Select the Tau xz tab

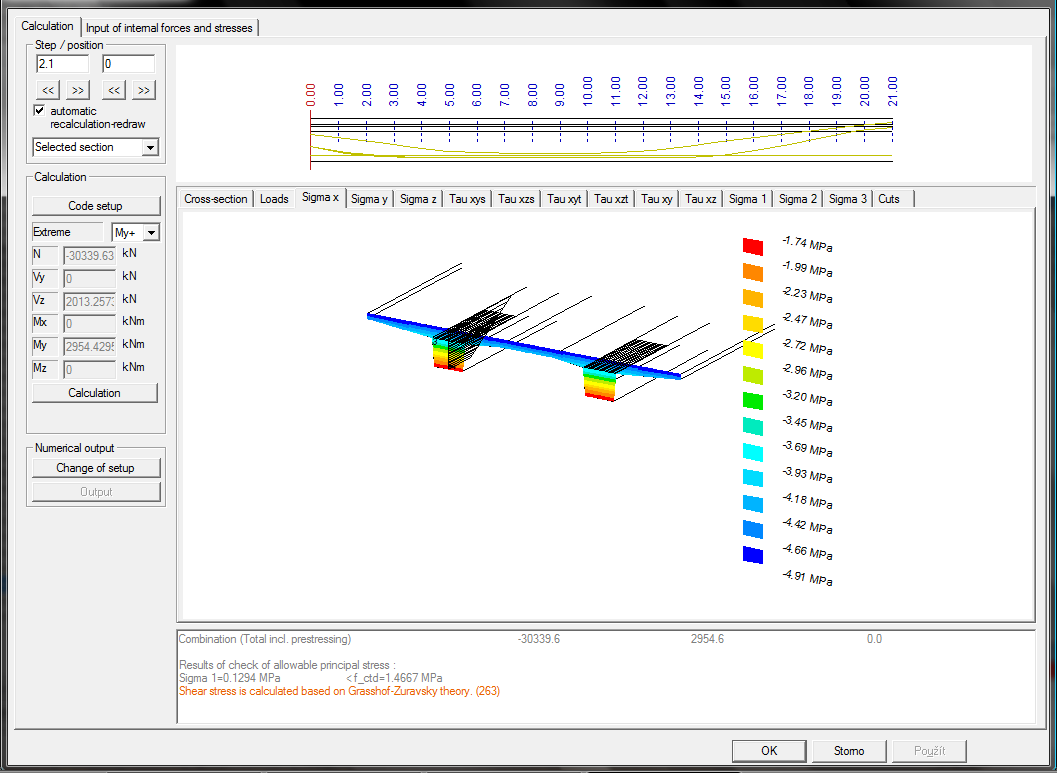[701, 199]
